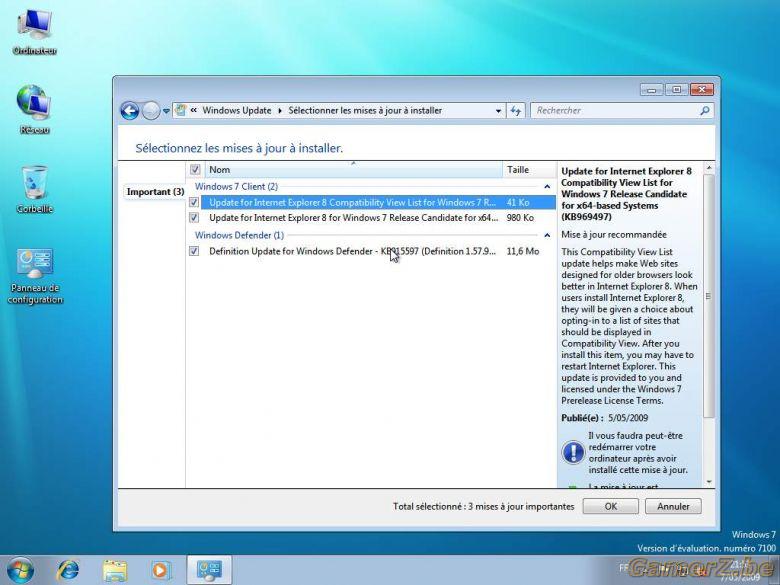Go back with the blue arrow button

point(130,110)
